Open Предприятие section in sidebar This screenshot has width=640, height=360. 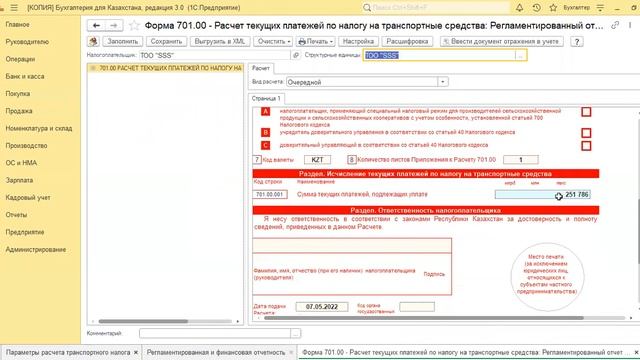point(25,232)
